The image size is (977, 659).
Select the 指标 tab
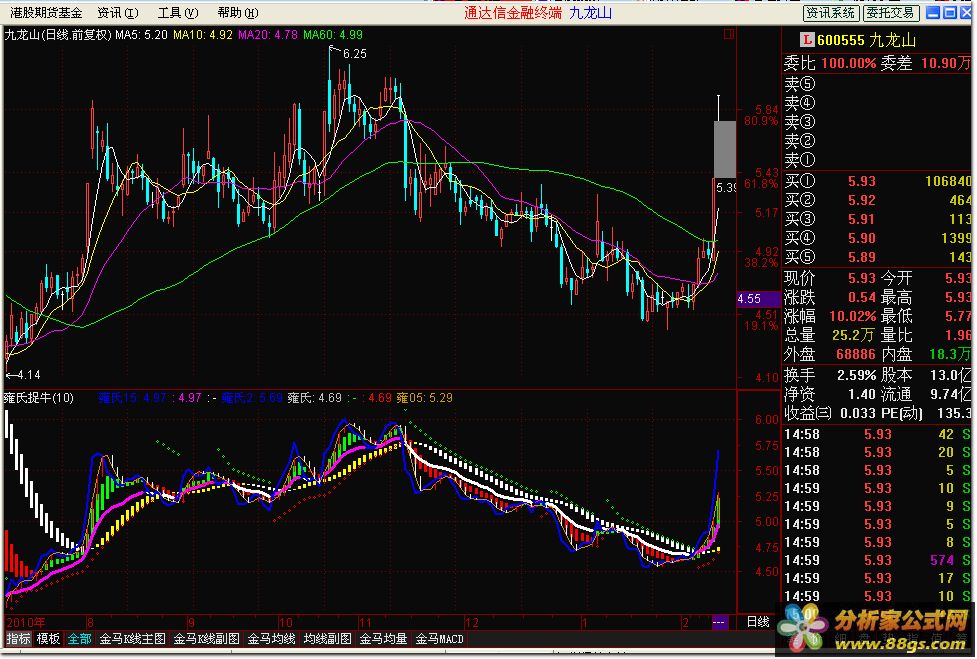(x=18, y=639)
